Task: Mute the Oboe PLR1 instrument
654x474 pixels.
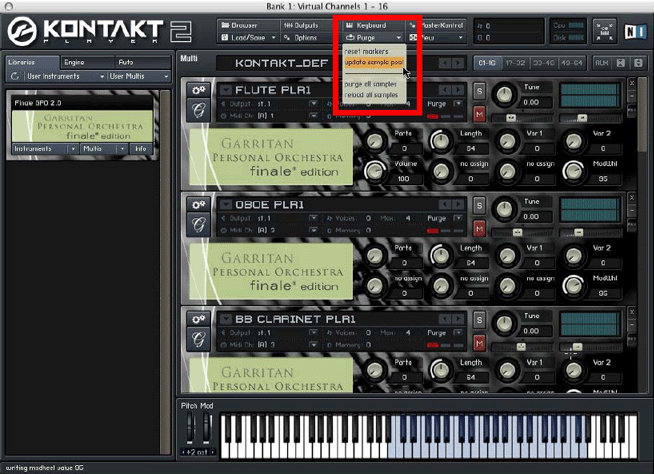Action: coord(479,229)
